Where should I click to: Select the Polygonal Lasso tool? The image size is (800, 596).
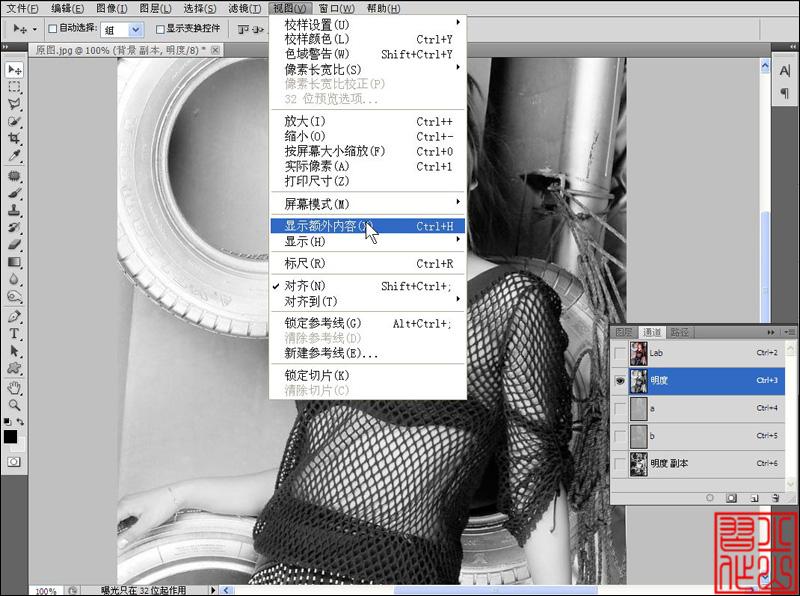click(x=14, y=104)
